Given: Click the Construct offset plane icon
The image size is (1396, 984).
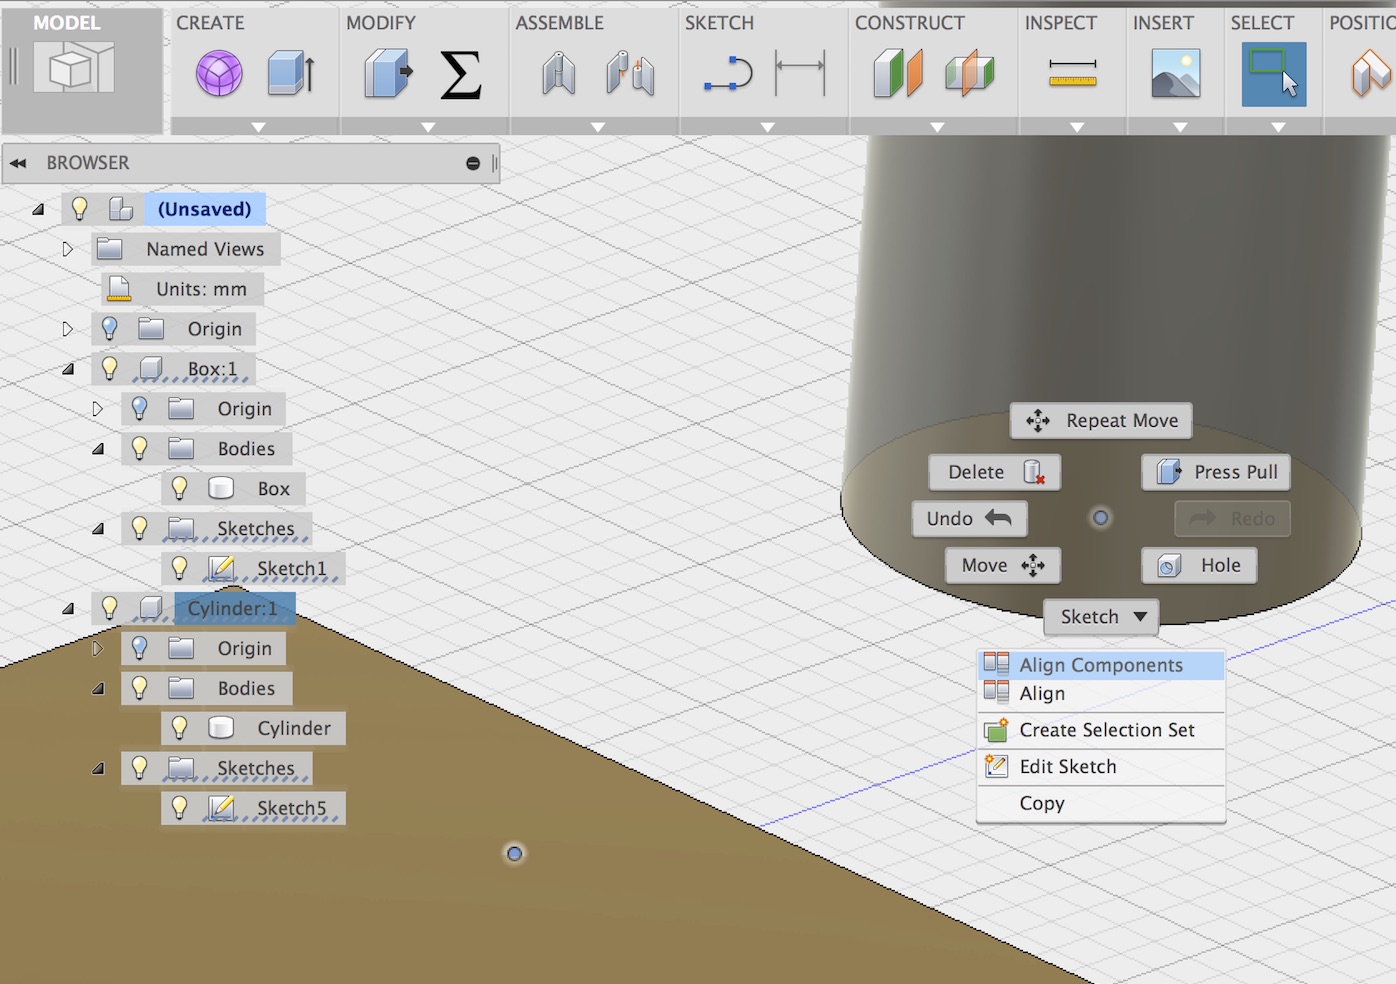Looking at the screenshot, I should point(897,74).
